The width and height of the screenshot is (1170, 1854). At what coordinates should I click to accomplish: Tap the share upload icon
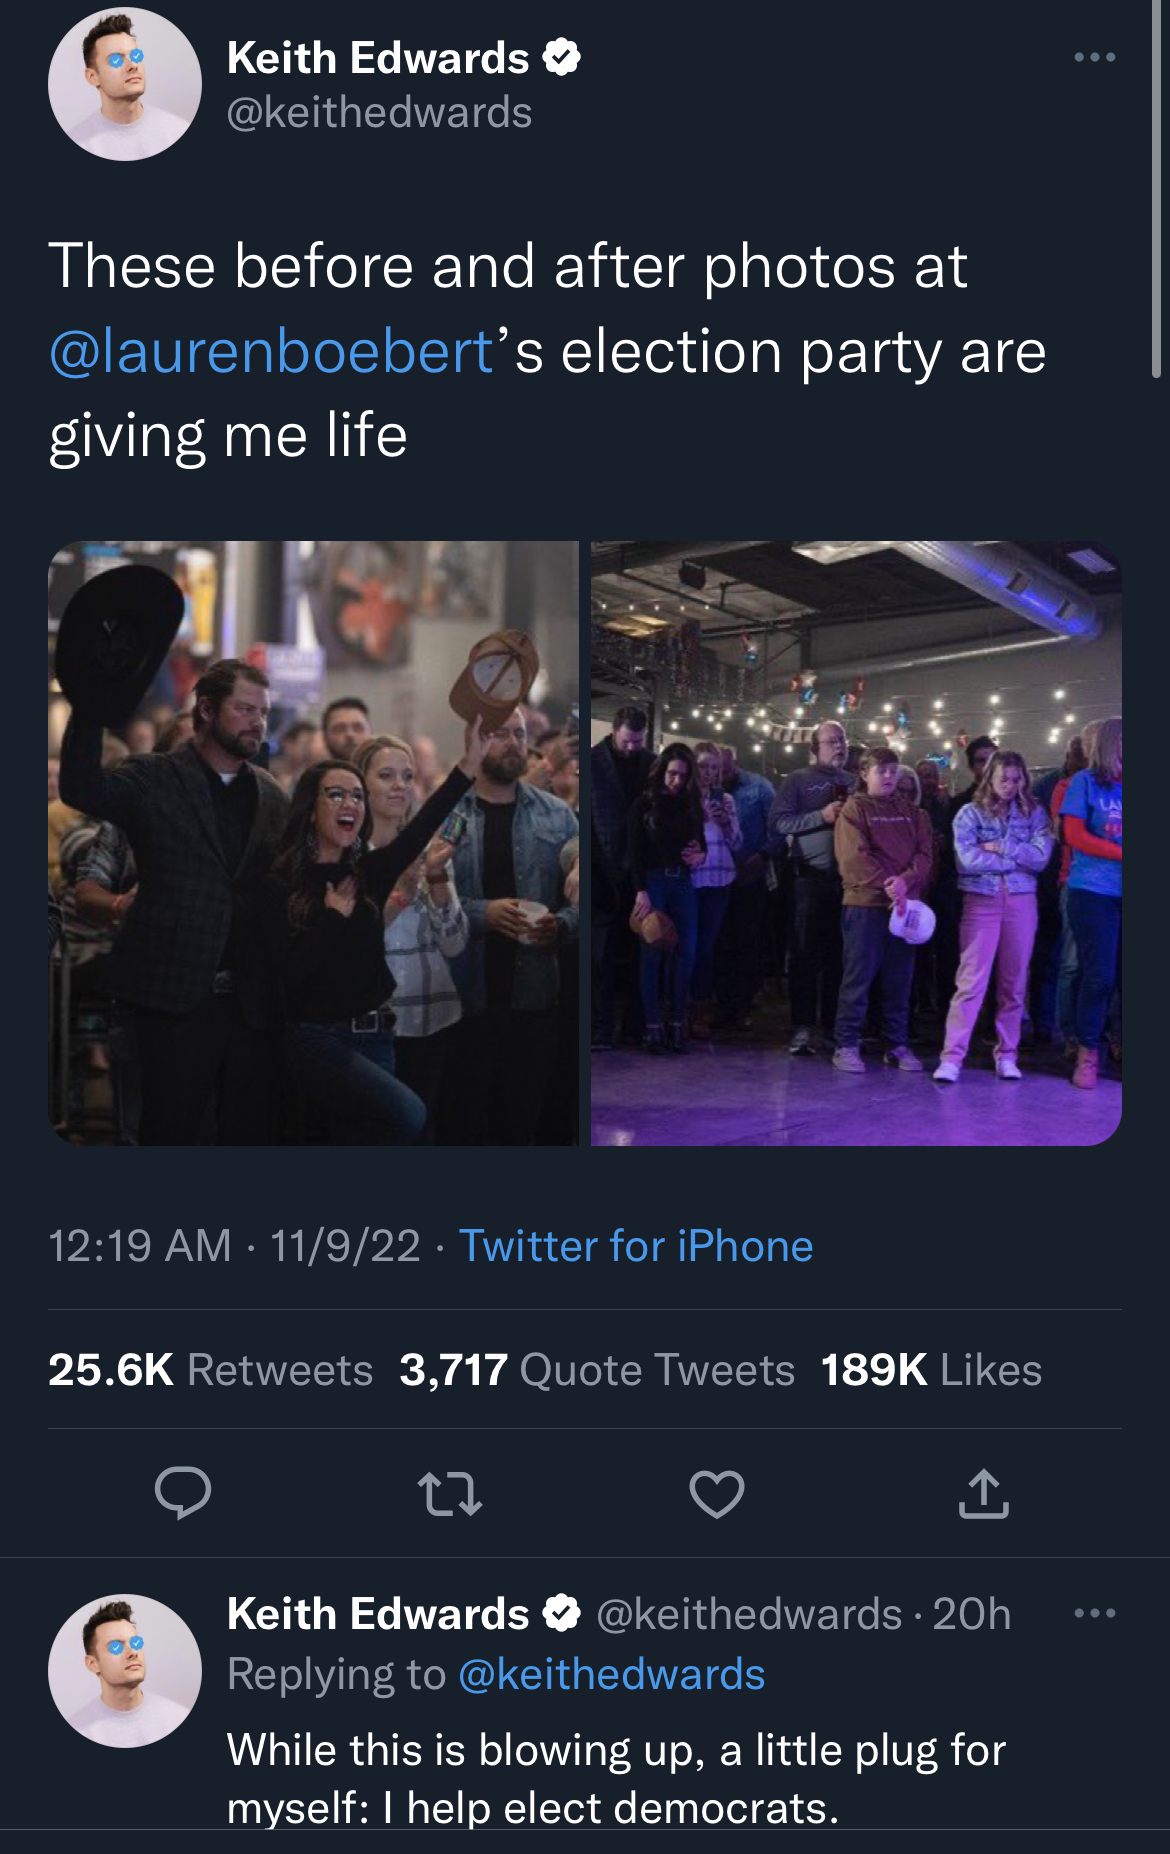click(x=984, y=1493)
